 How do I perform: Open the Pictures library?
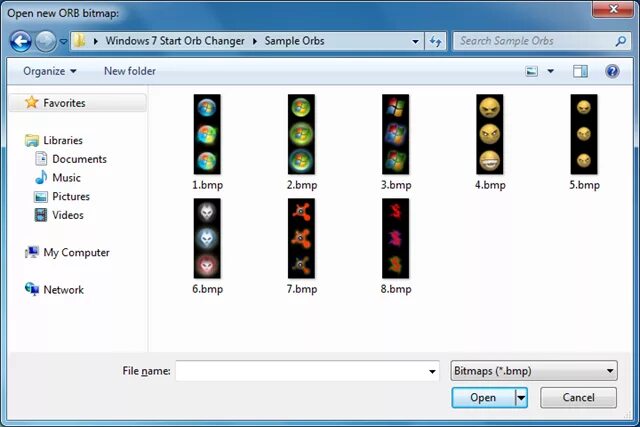[x=71, y=197]
